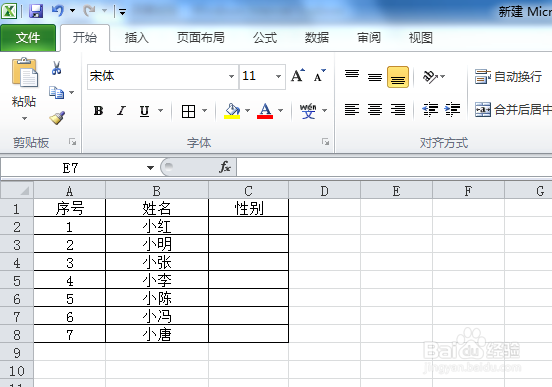Select cell containing 小红
This screenshot has width=552, height=387.
157,226
